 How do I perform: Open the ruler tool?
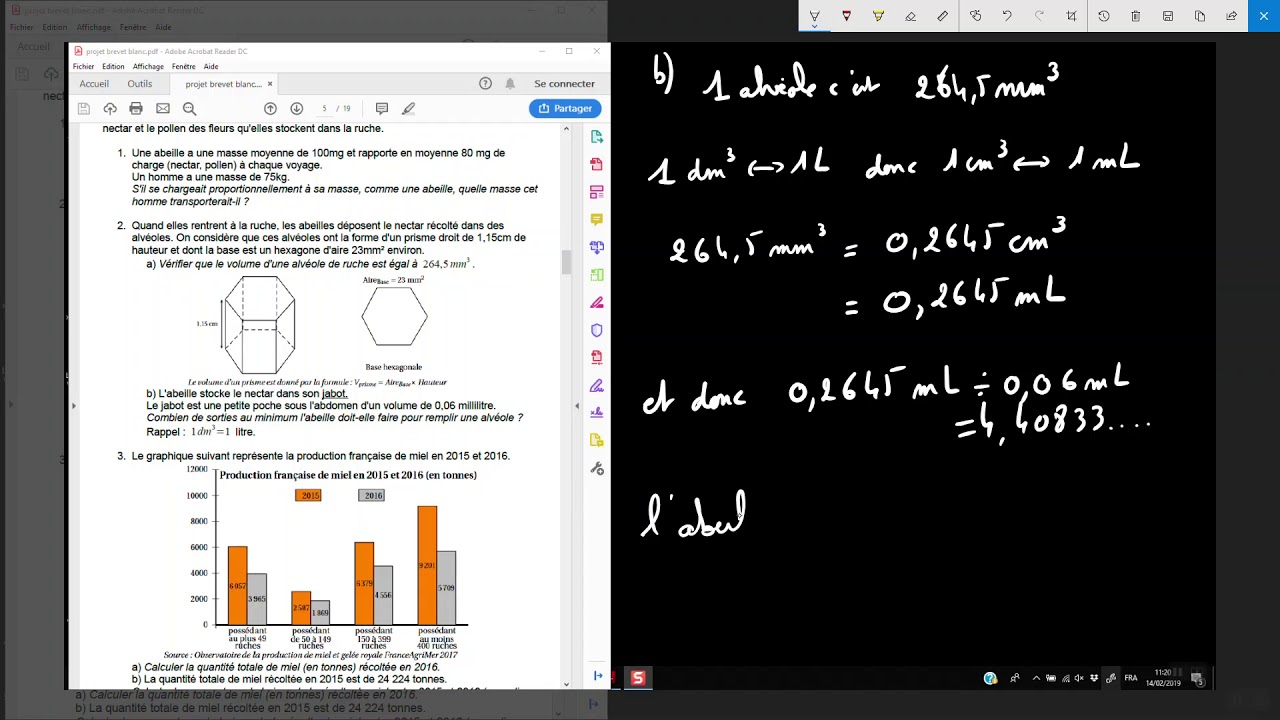[x=942, y=16]
